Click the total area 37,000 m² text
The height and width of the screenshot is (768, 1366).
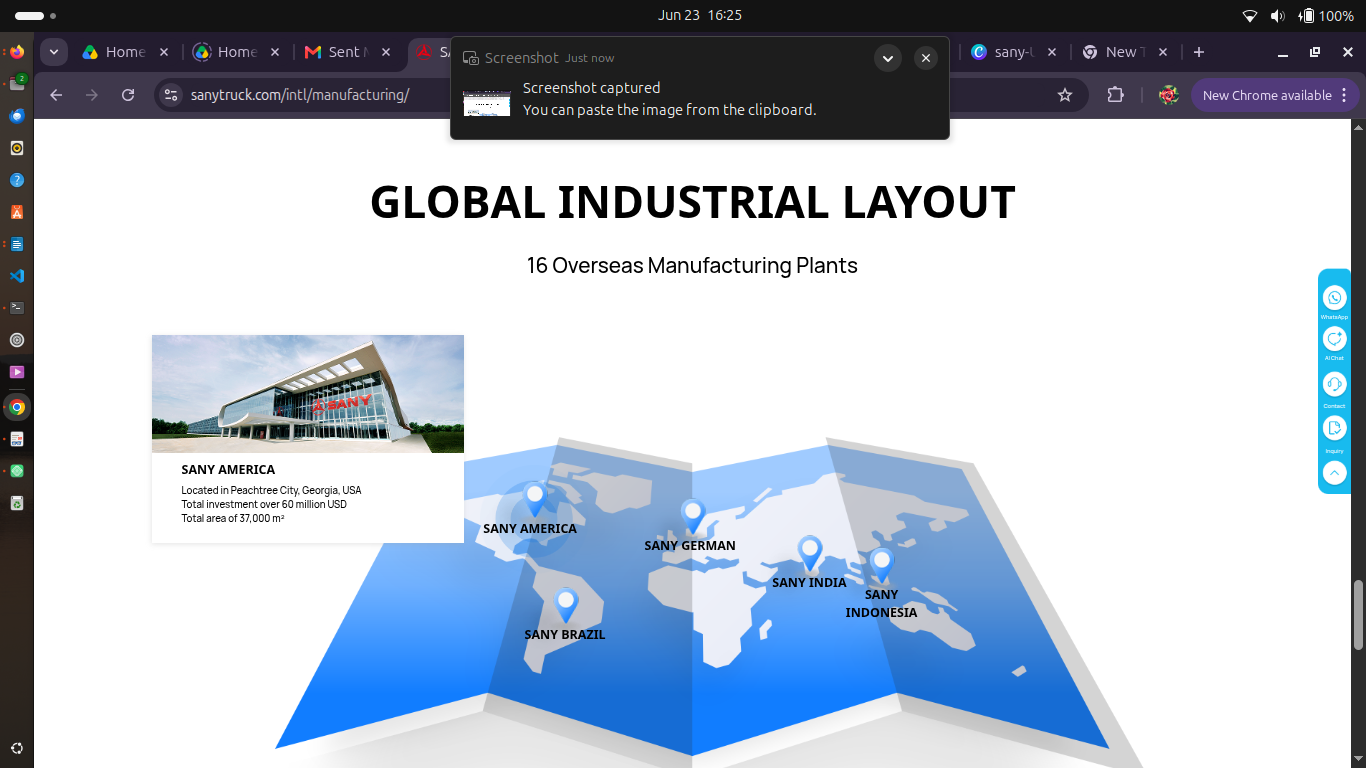coord(233,519)
